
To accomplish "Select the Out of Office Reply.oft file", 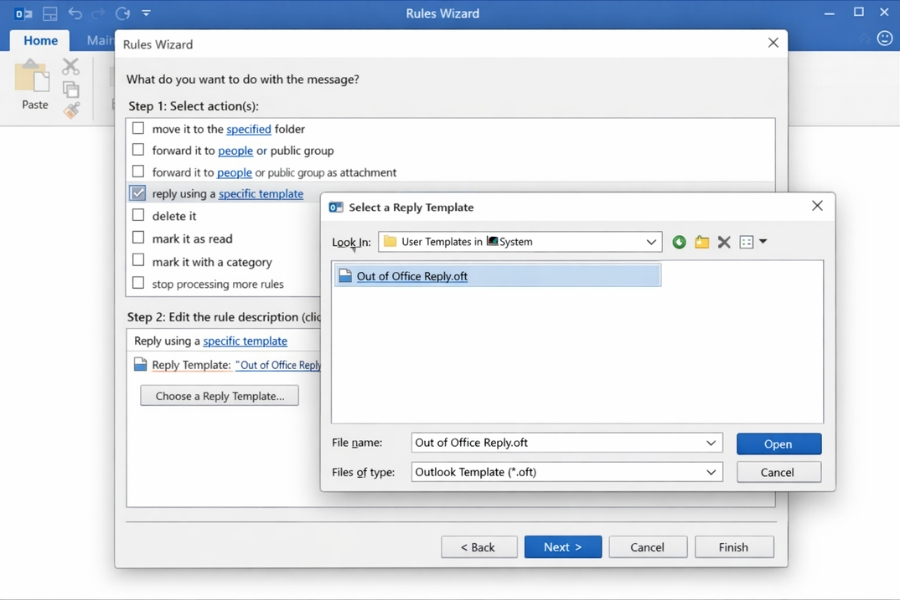I will 411,276.
